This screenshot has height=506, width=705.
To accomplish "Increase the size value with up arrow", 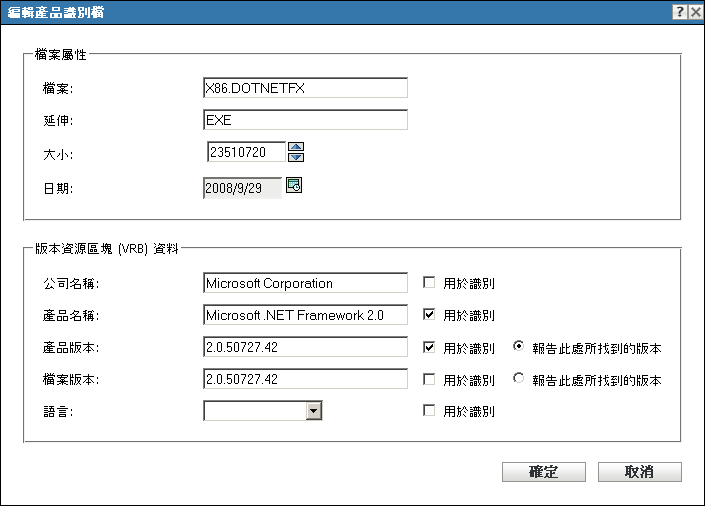I will click(295, 147).
